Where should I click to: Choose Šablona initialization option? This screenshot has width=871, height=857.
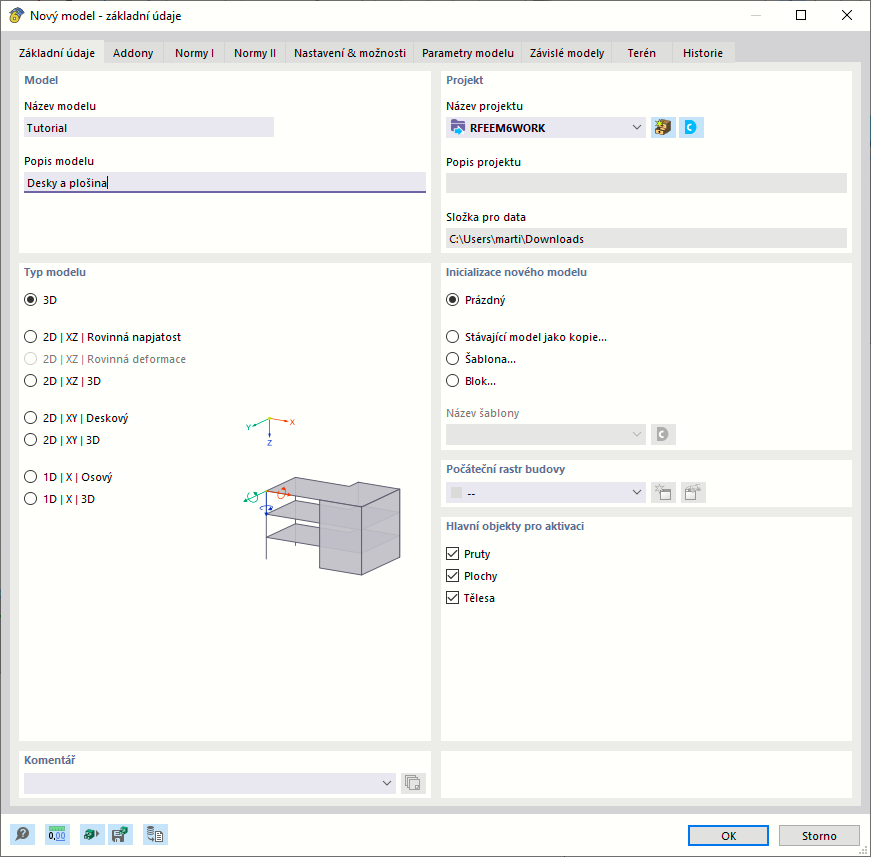[x=453, y=359]
